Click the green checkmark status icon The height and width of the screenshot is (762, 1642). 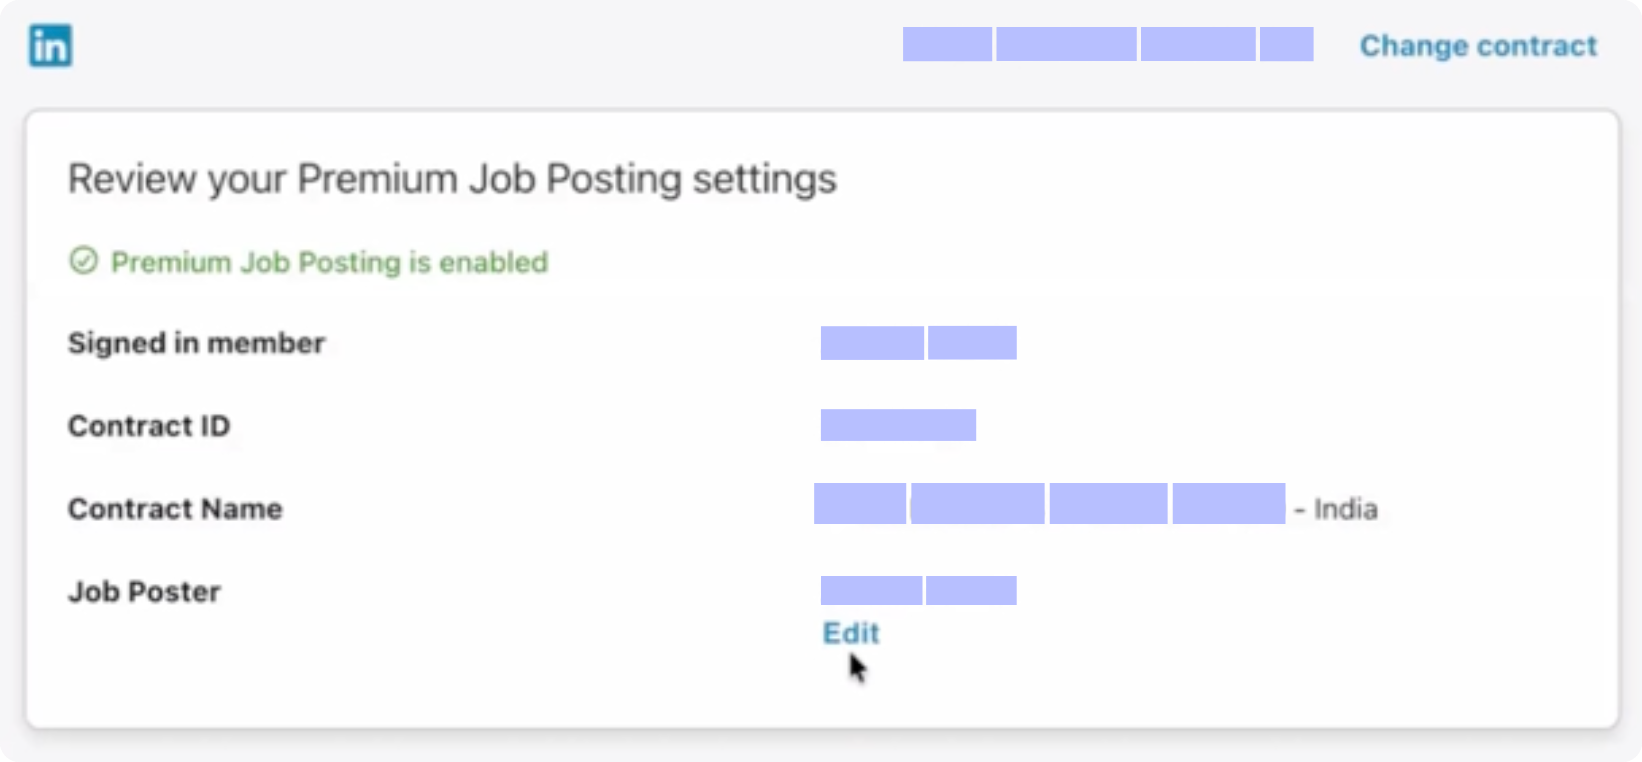click(x=82, y=262)
